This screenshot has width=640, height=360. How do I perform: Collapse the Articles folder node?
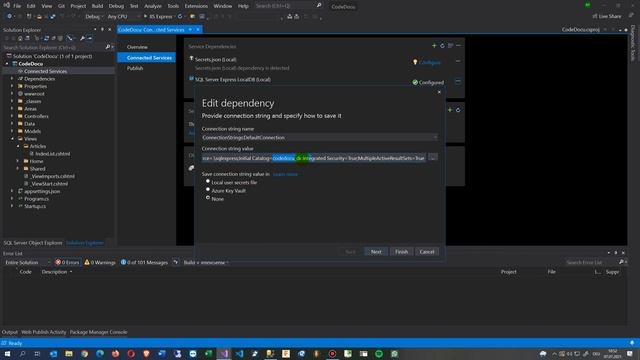pos(18,146)
